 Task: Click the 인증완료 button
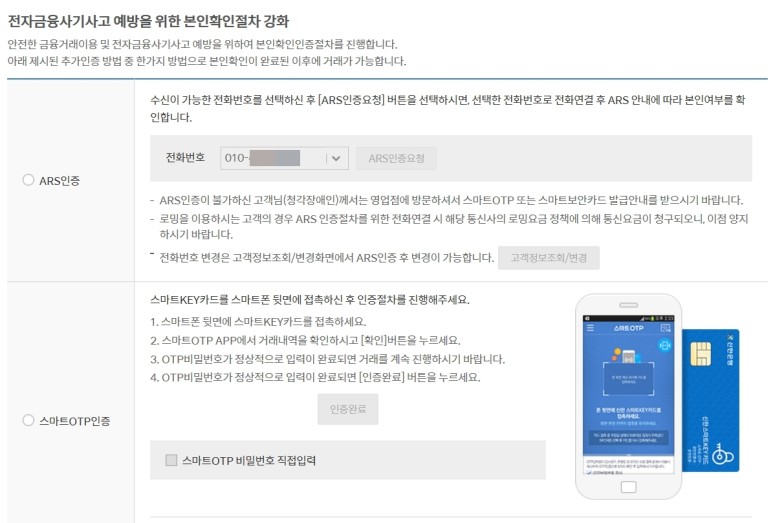coord(348,409)
